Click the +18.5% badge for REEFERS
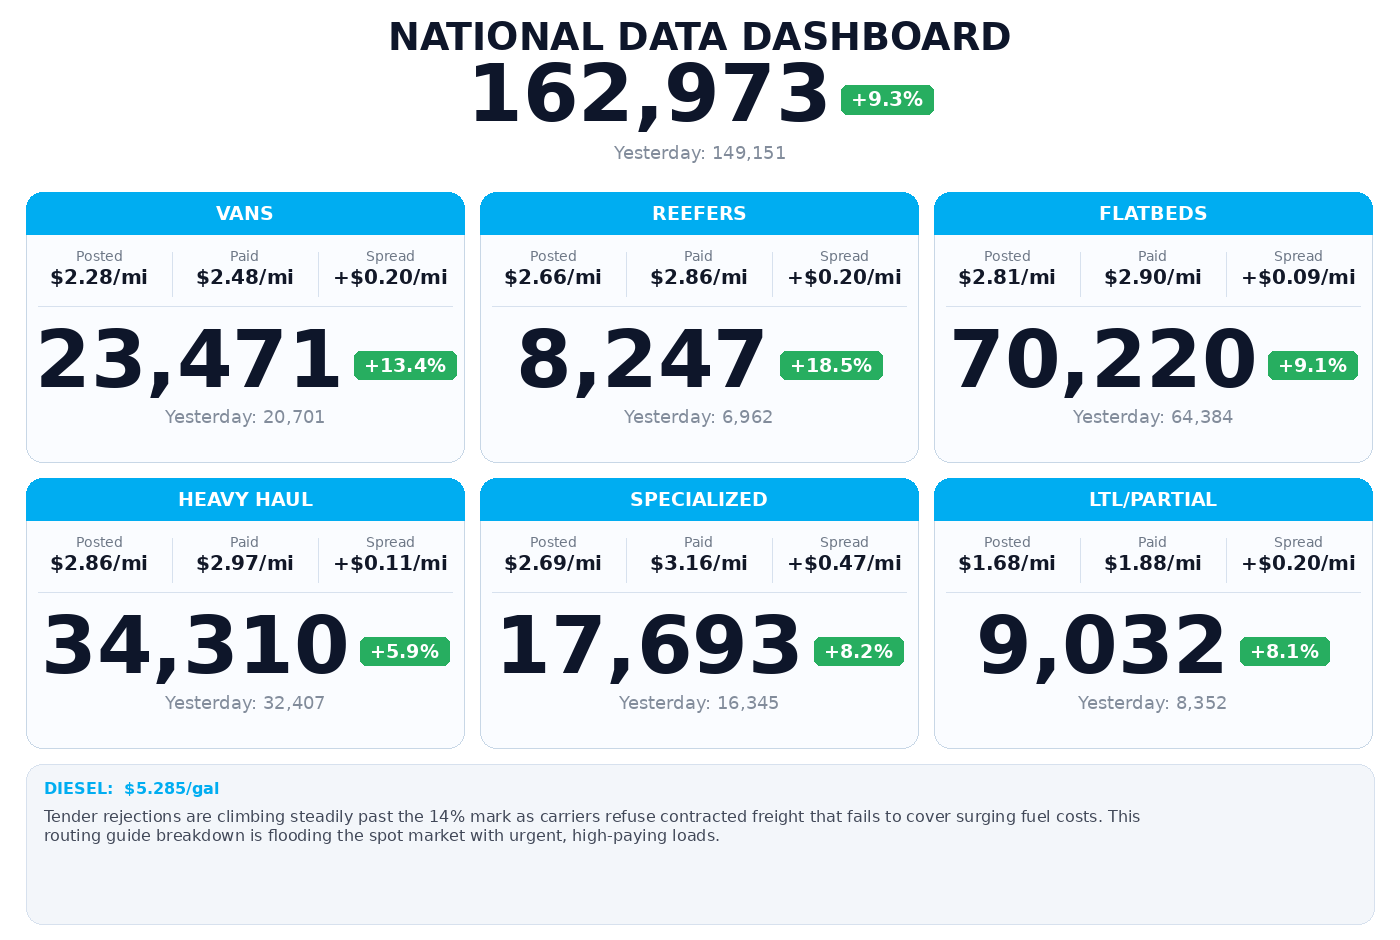Screen dimensions: 1400x940 [831, 365]
